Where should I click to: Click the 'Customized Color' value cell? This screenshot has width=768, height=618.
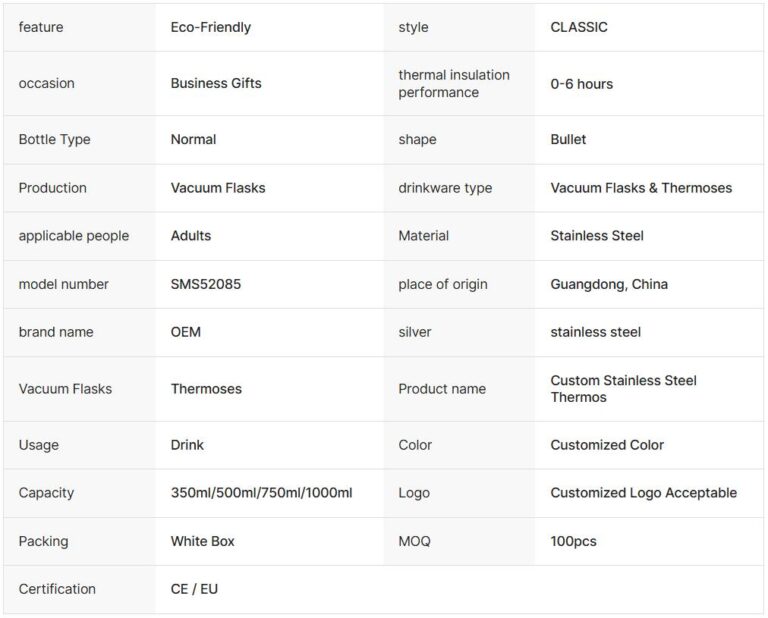click(x=607, y=445)
